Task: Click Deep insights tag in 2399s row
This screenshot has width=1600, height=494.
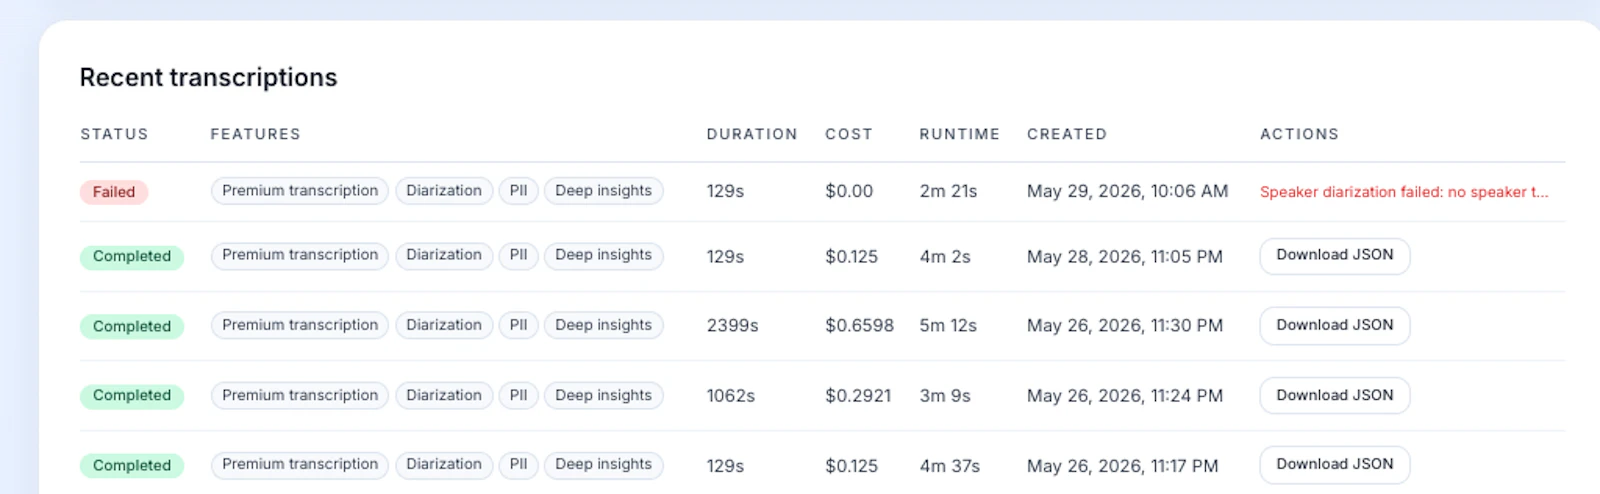Action: point(603,326)
